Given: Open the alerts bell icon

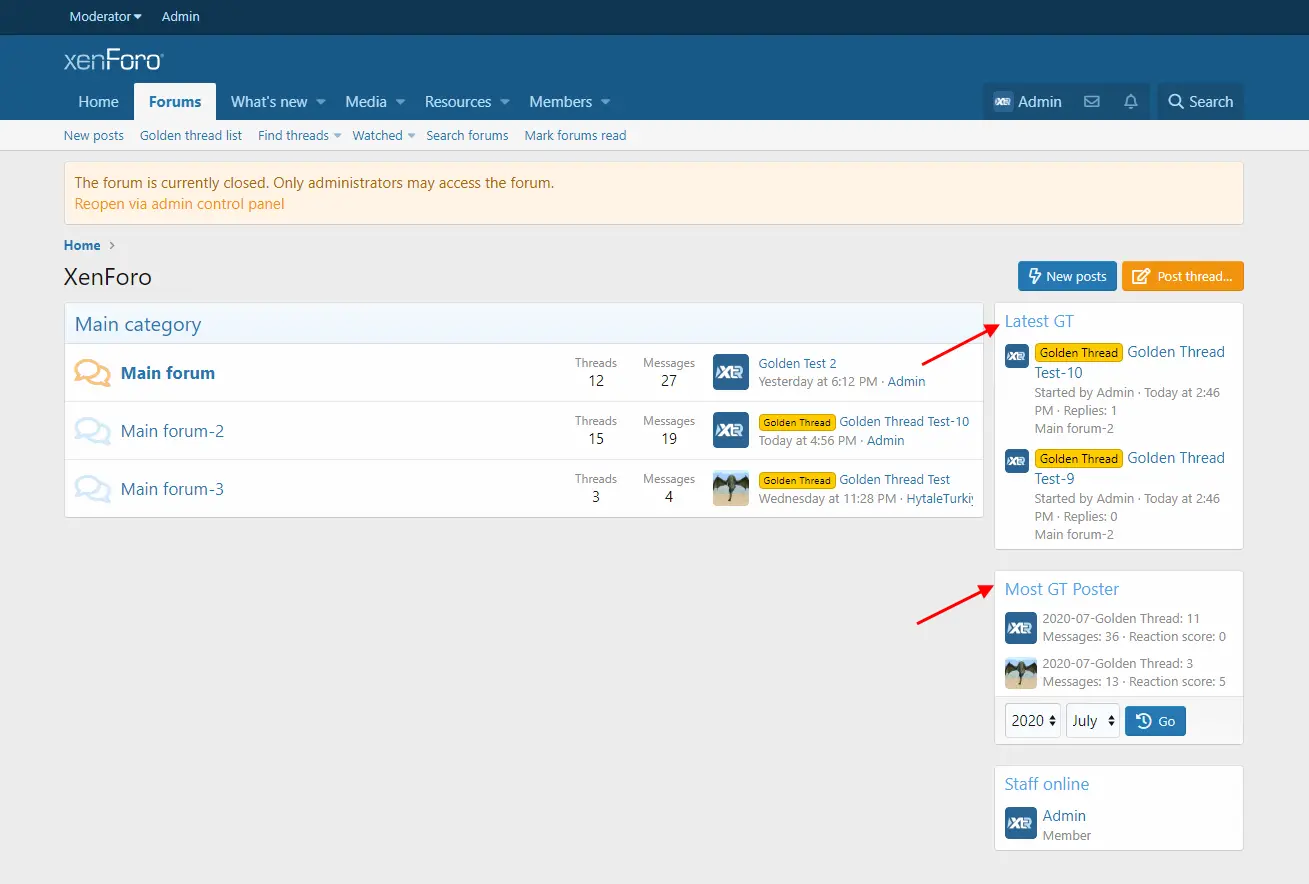Looking at the screenshot, I should pyautogui.click(x=1131, y=102).
